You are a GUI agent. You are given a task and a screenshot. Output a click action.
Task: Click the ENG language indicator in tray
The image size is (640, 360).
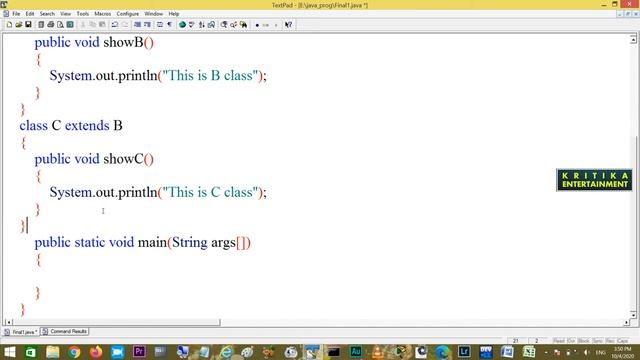click(x=600, y=352)
